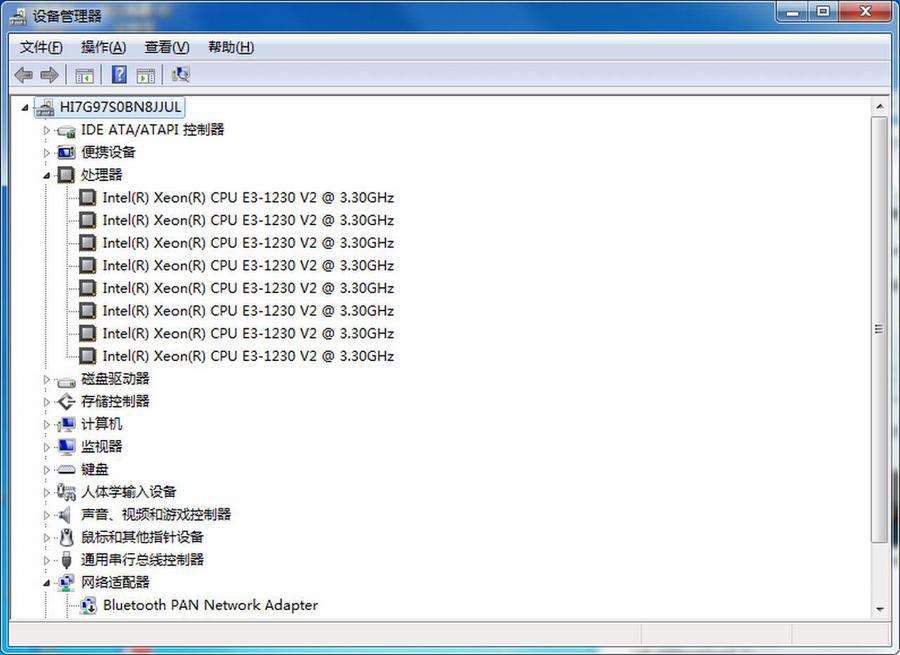Click the 处理器 category chip icon
This screenshot has width=900, height=655.
click(67, 175)
